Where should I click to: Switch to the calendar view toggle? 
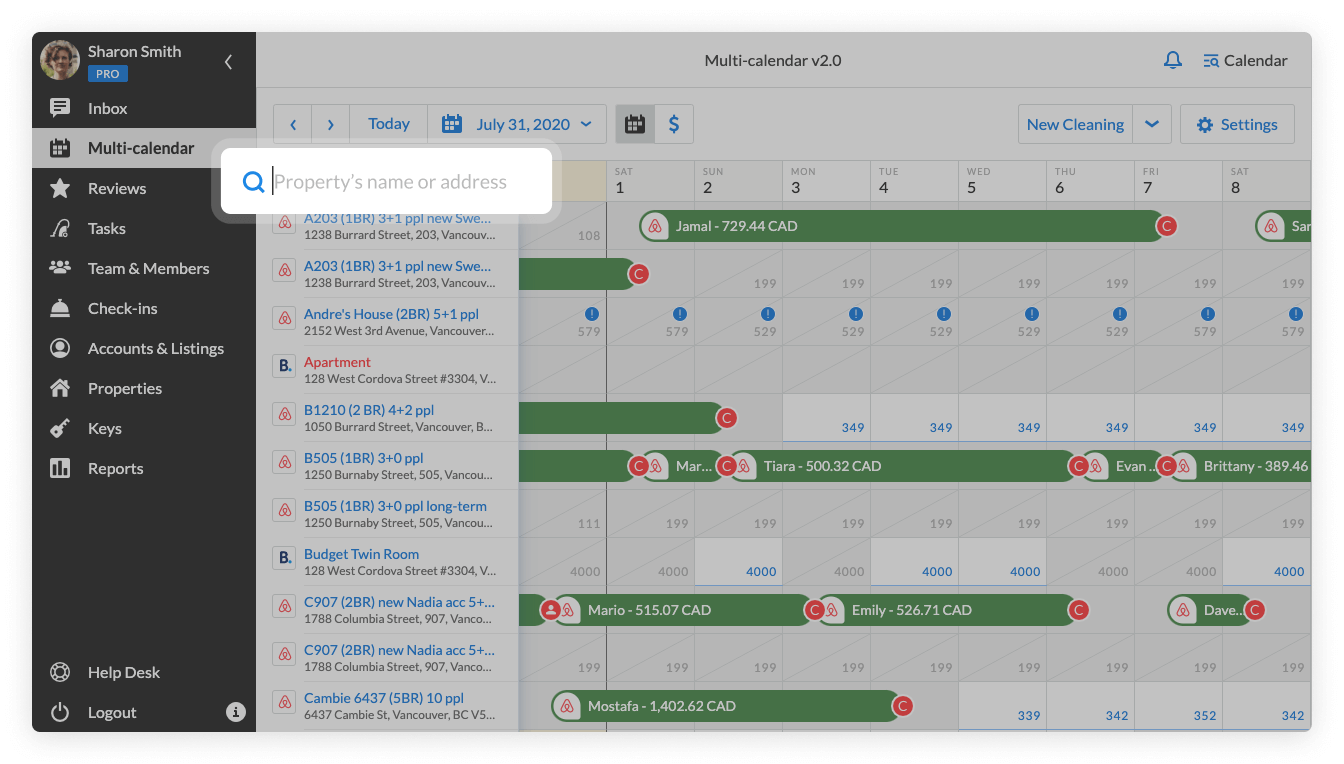coord(635,124)
